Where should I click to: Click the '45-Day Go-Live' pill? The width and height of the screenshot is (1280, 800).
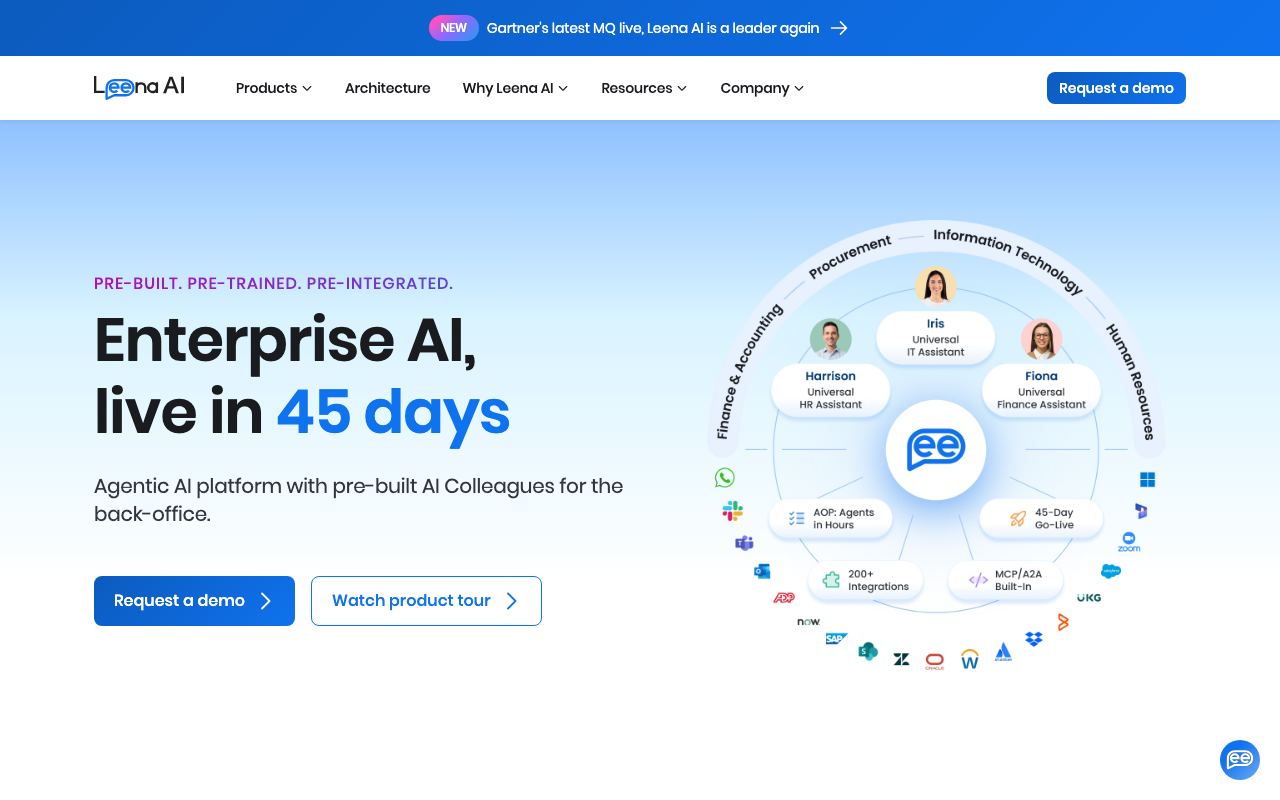tap(1041, 518)
